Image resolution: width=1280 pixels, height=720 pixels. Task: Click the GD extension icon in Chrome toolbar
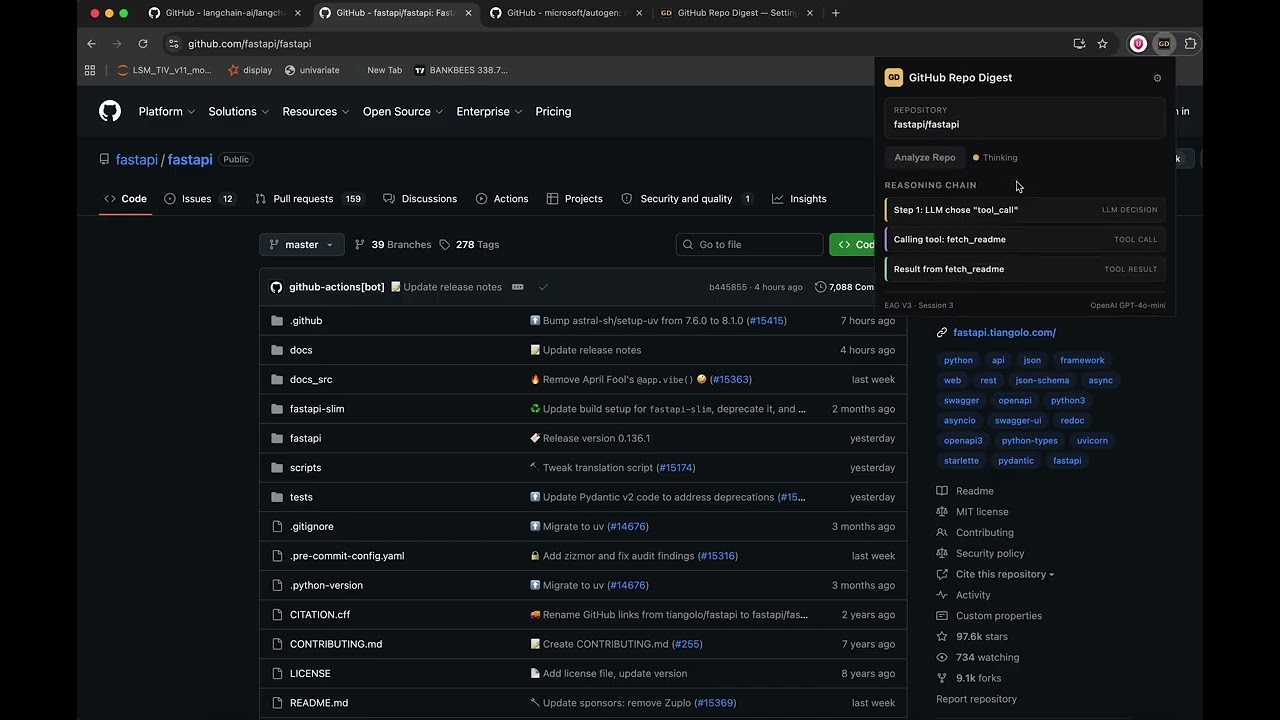[1164, 44]
